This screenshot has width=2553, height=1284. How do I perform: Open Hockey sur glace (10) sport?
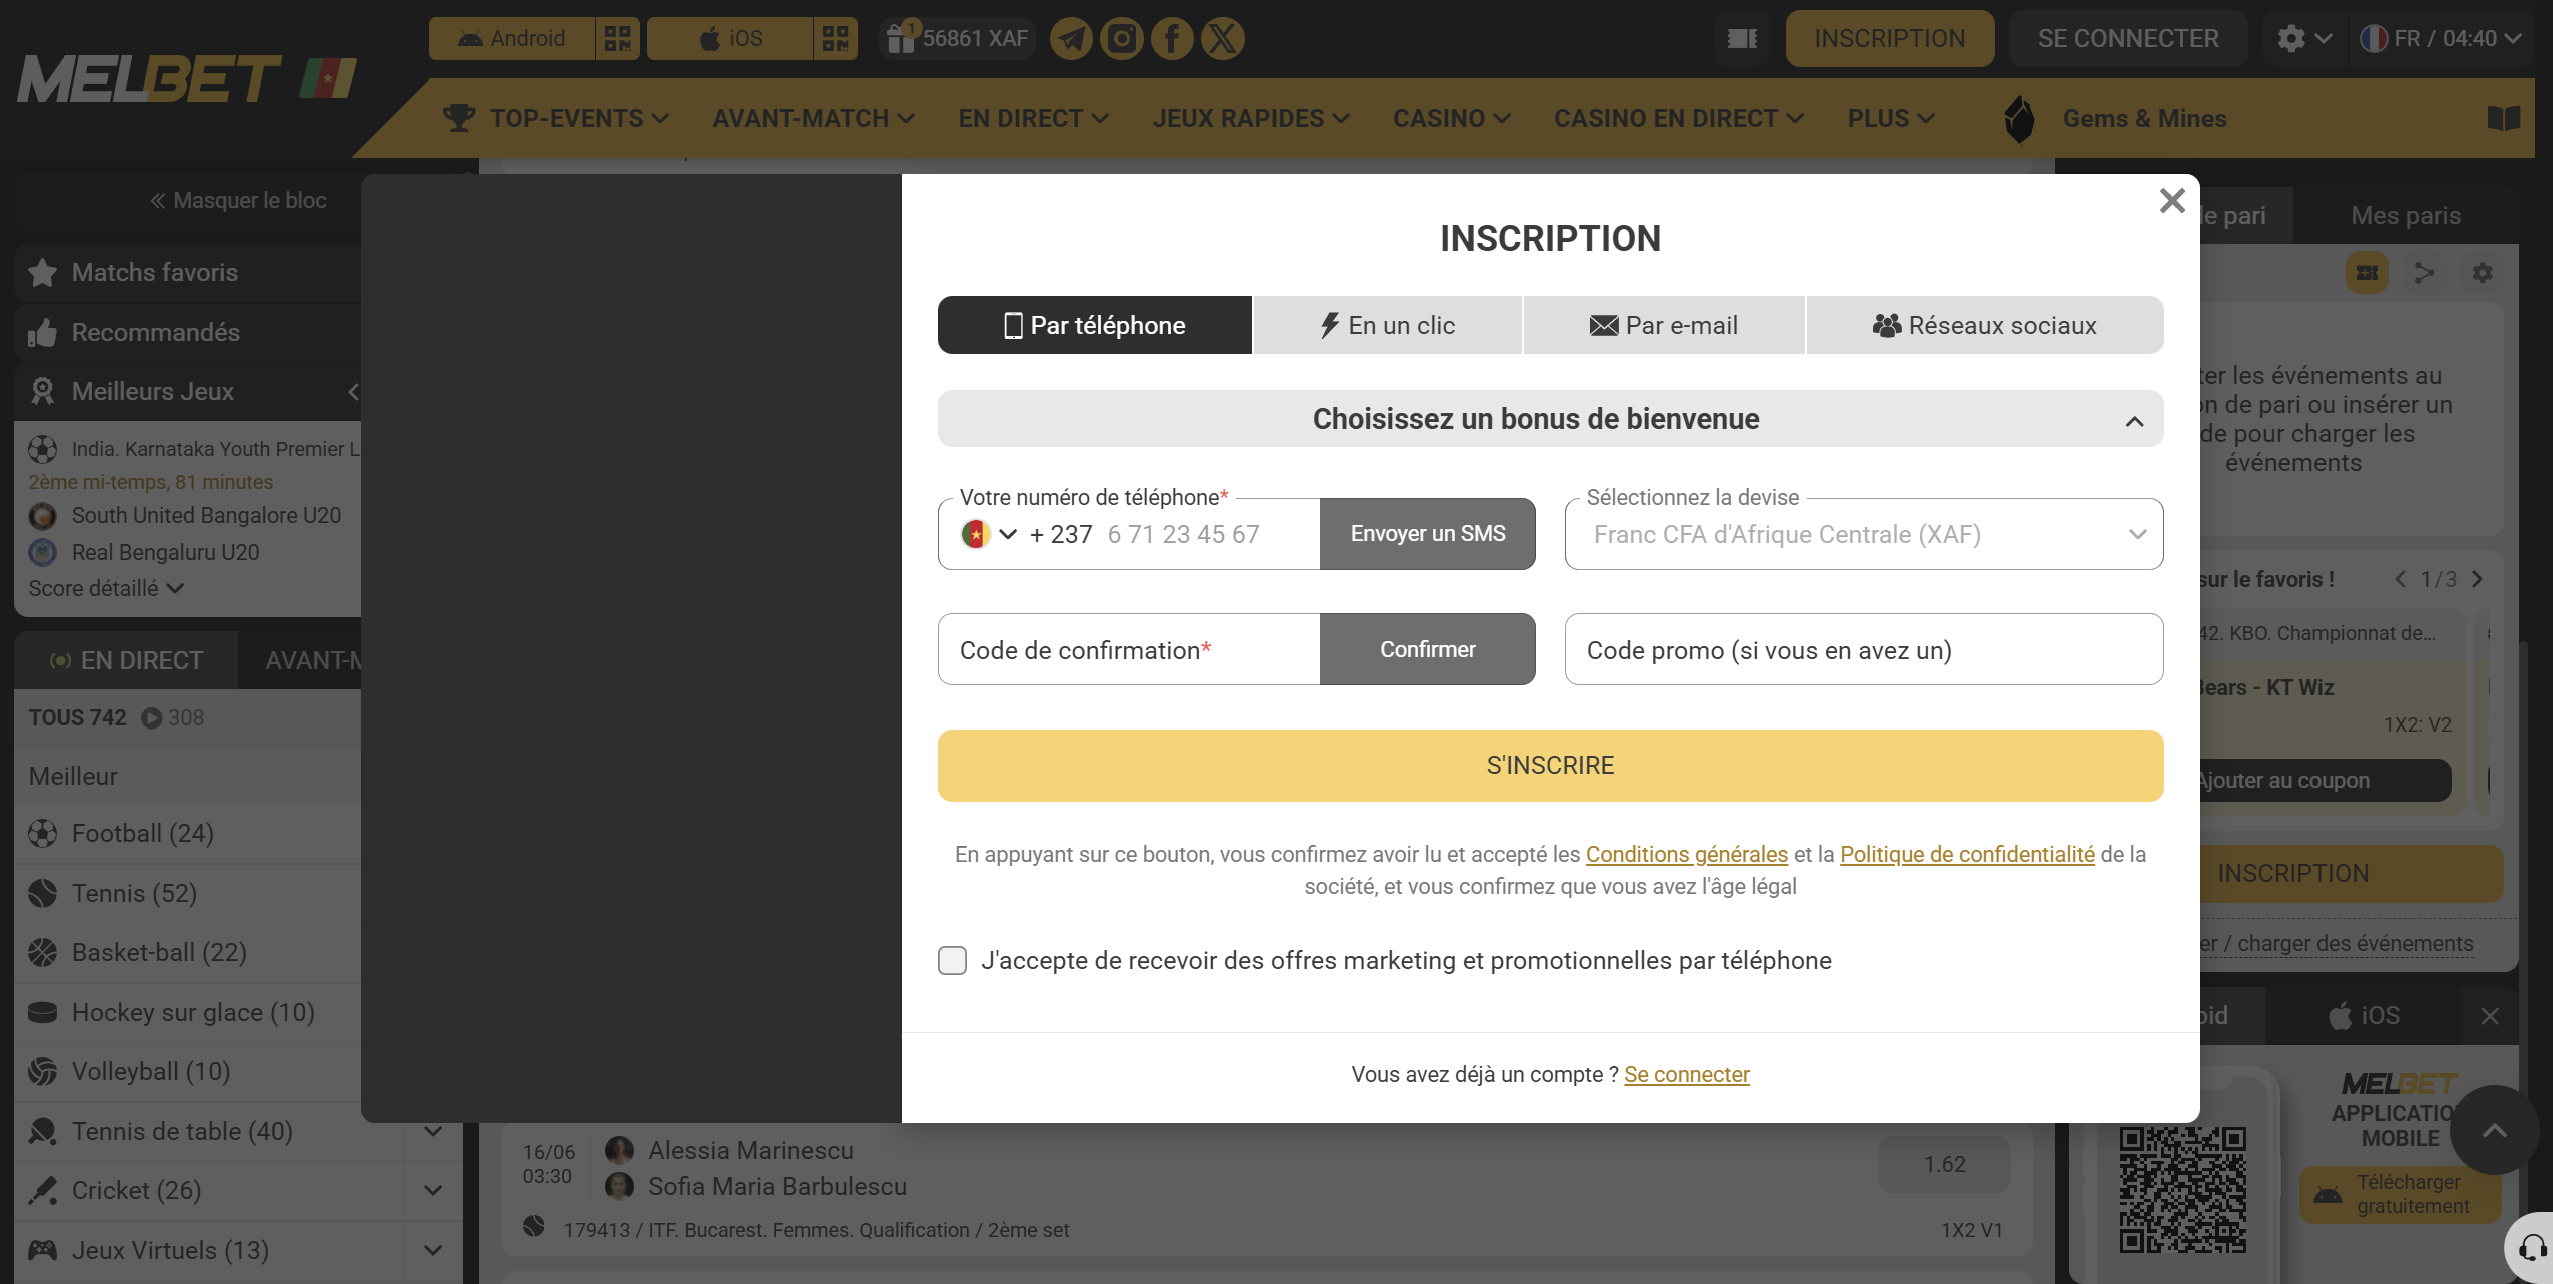click(188, 1012)
